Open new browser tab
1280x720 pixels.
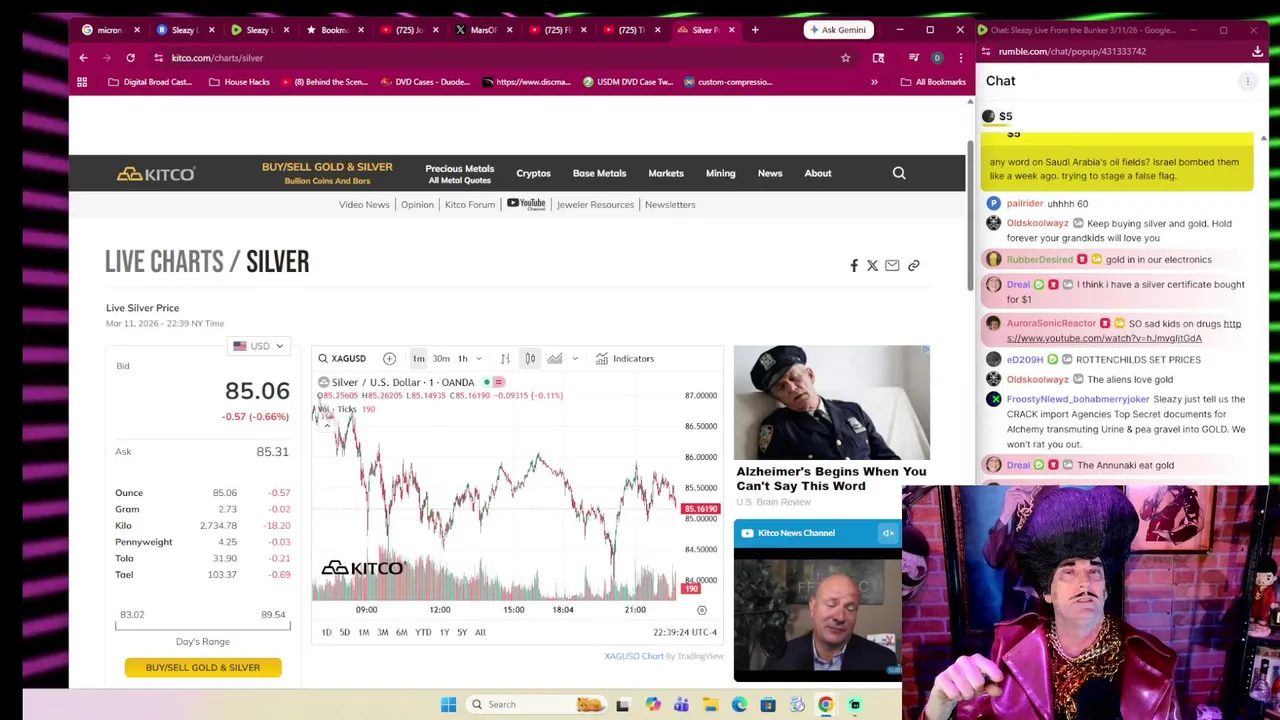755,30
